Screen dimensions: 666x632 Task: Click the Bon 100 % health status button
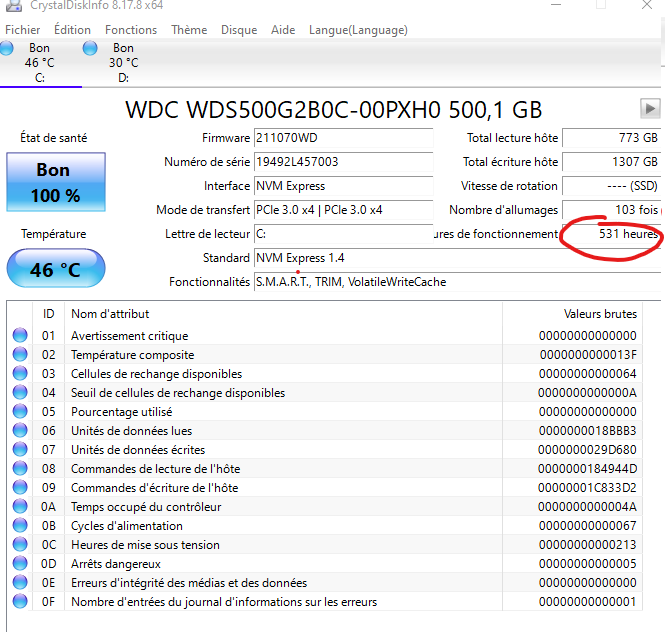click(x=56, y=182)
